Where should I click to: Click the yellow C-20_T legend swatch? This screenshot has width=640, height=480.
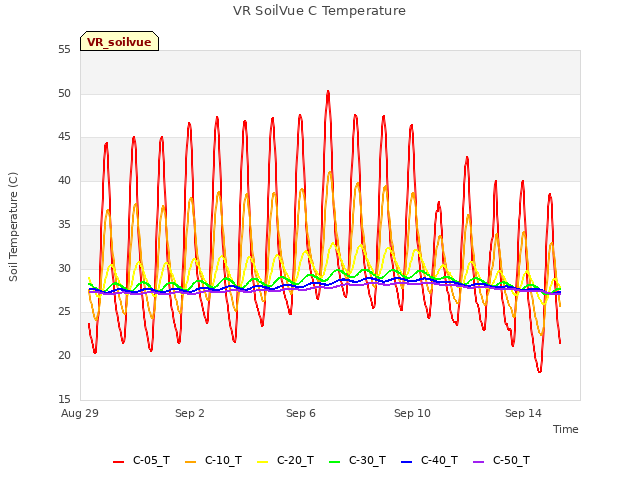[x=262, y=462]
